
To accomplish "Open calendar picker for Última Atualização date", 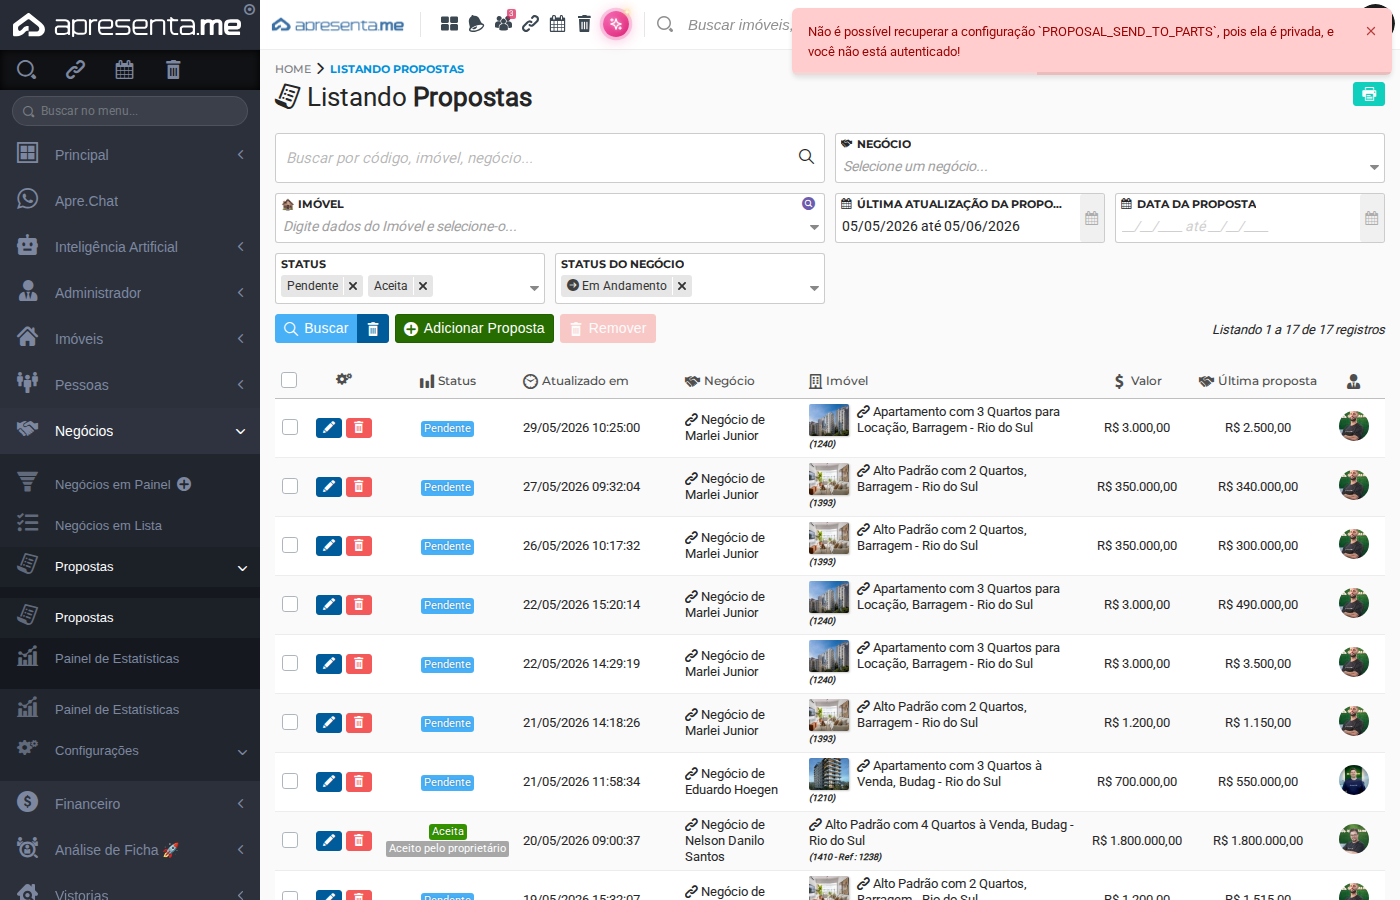I will pos(1092,218).
